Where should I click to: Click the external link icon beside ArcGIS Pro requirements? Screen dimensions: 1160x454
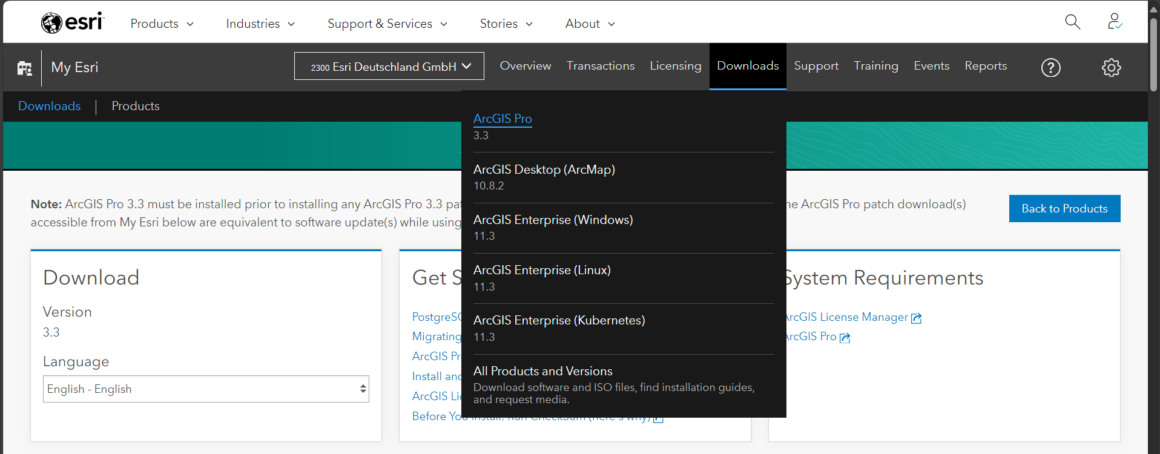(845, 338)
